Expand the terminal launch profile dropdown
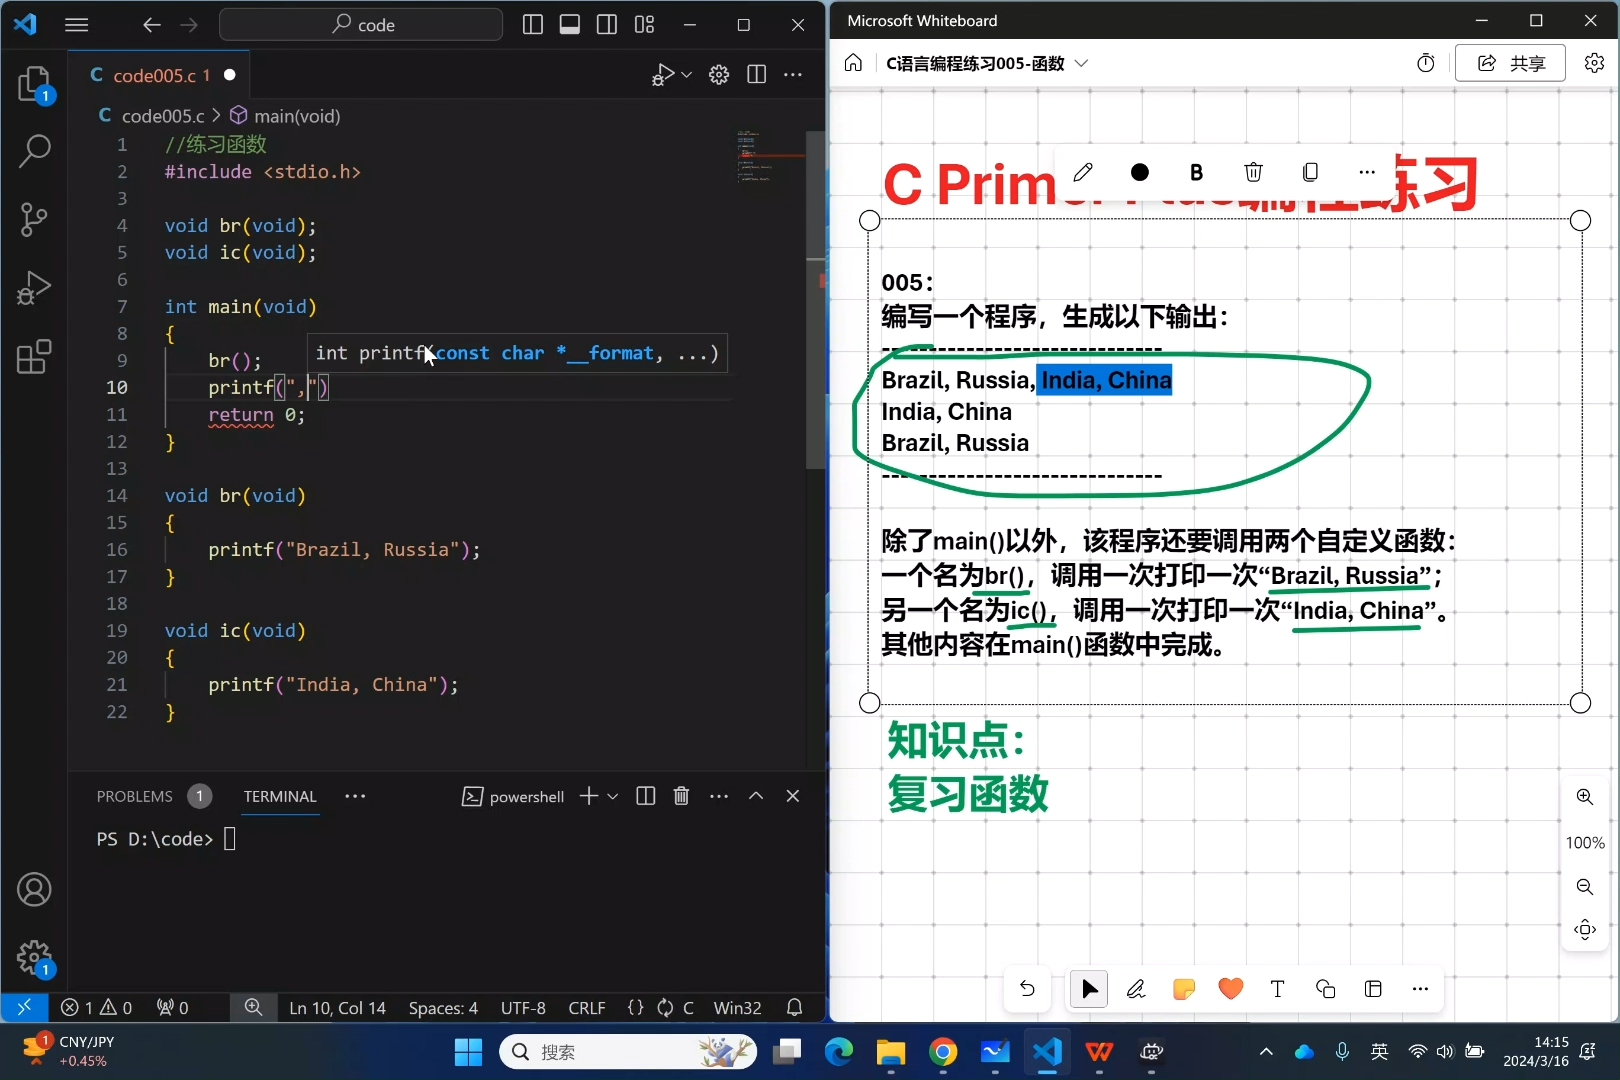The image size is (1620, 1080). pyautogui.click(x=613, y=796)
